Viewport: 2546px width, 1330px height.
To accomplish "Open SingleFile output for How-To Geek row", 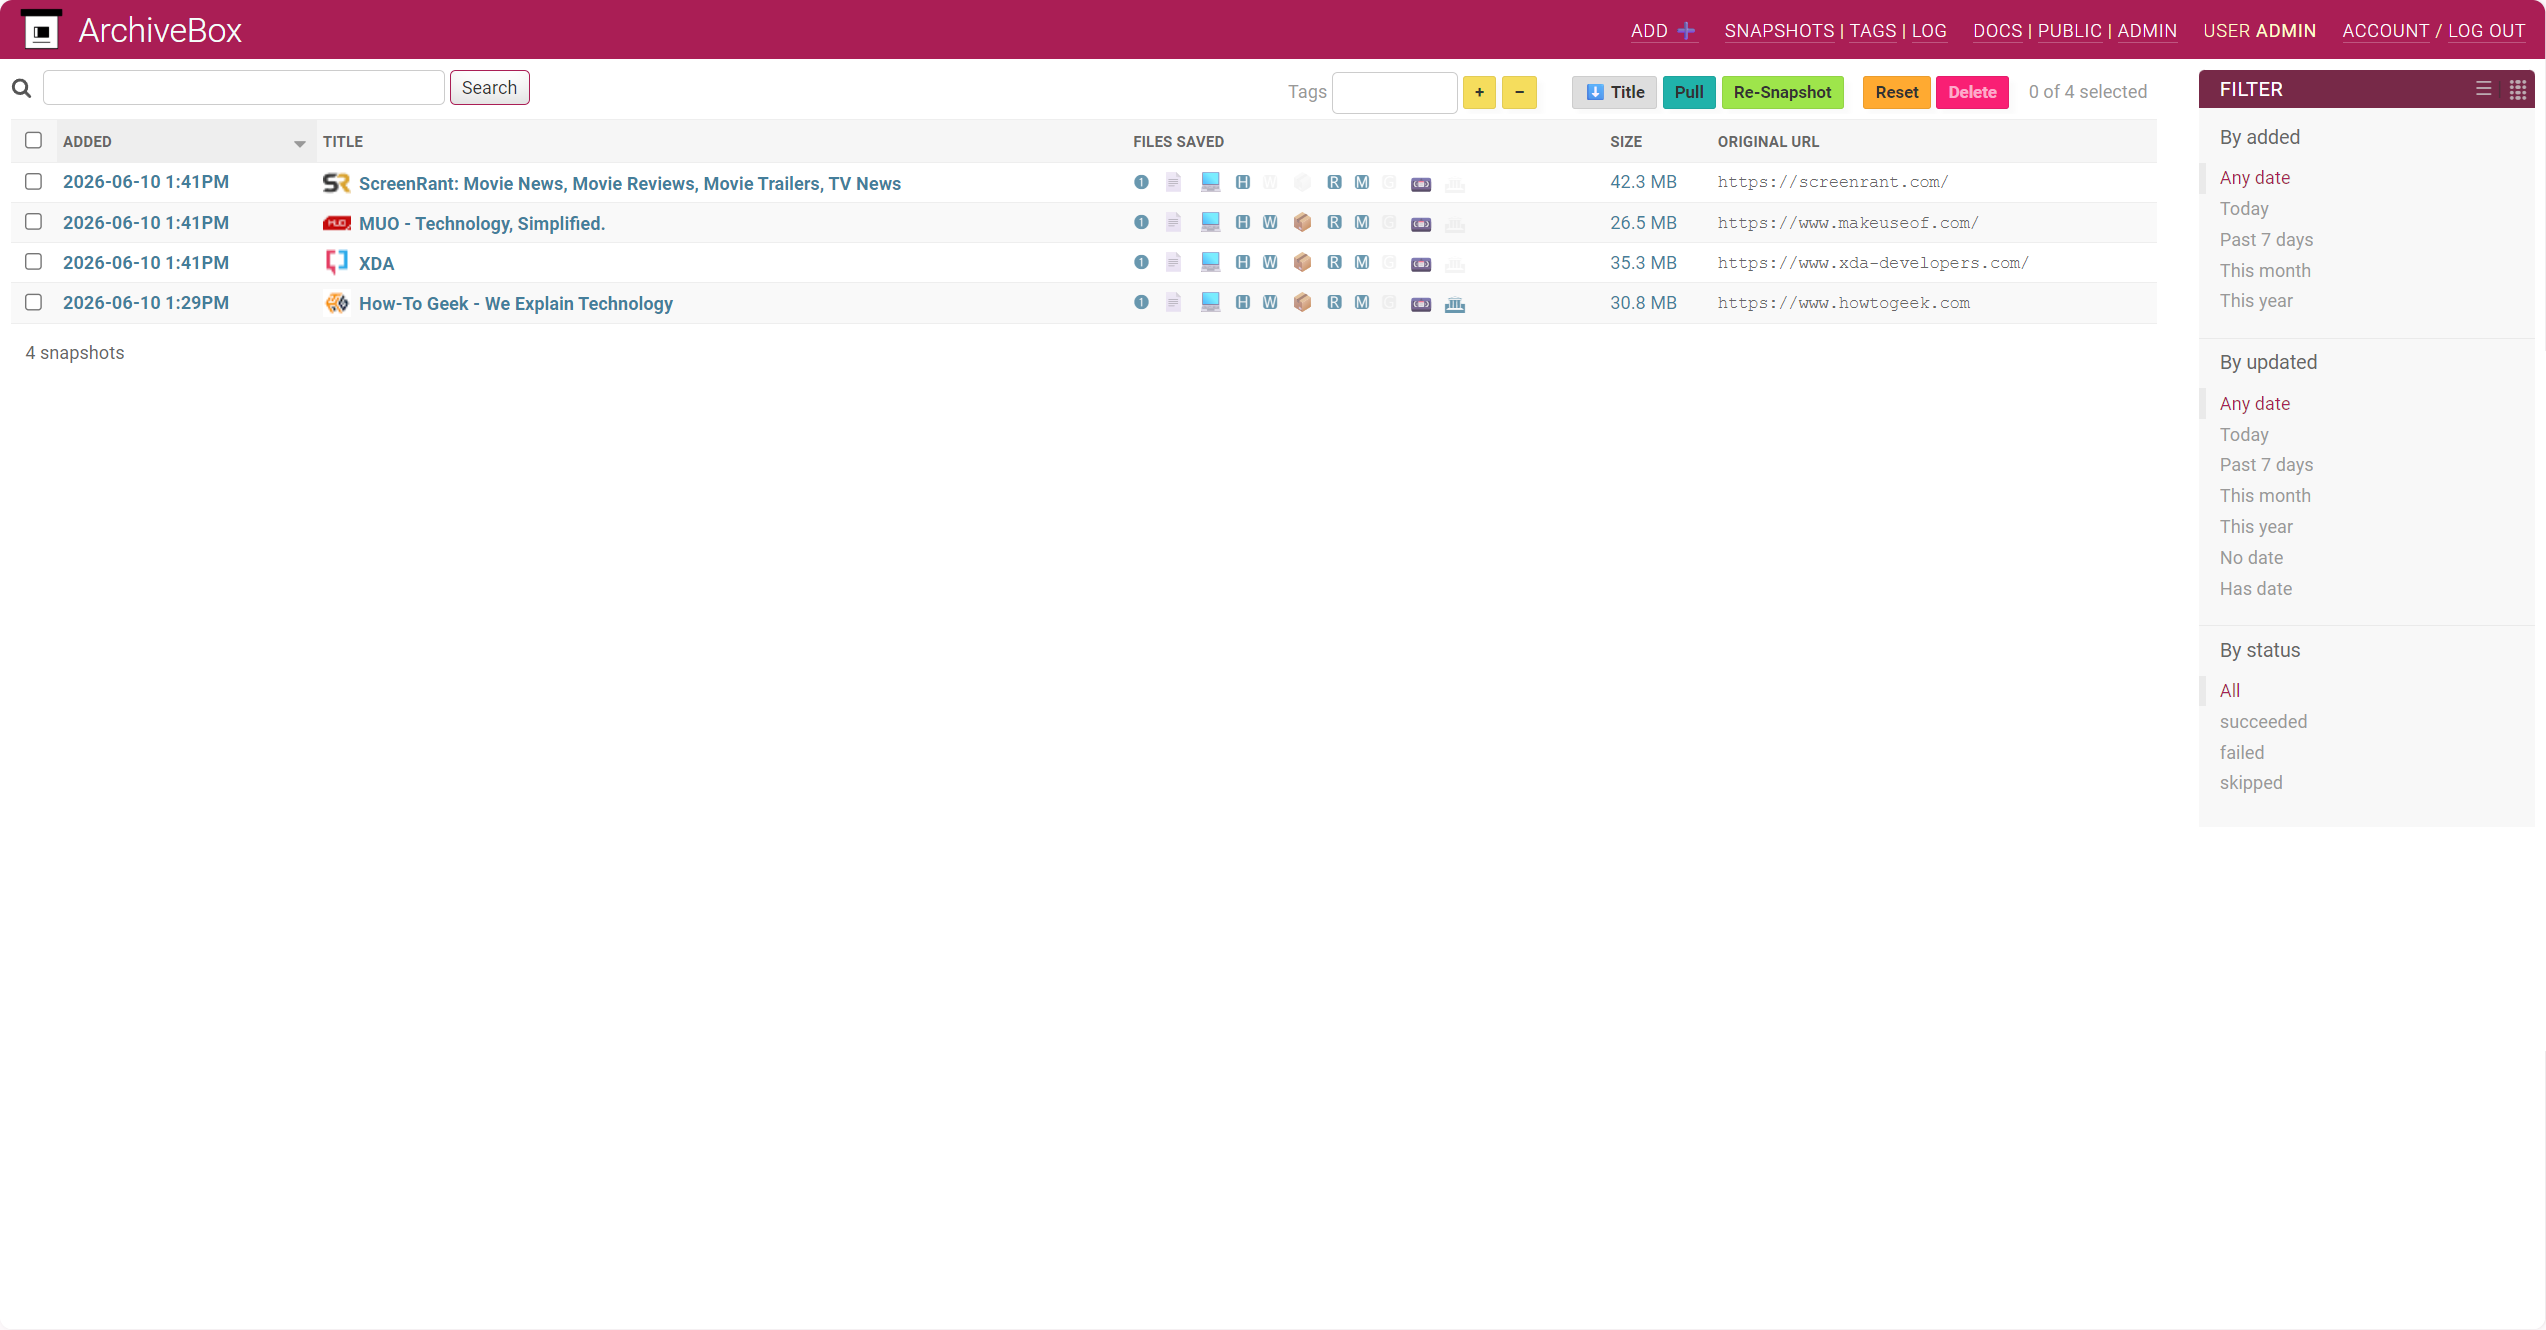I will click(1141, 302).
